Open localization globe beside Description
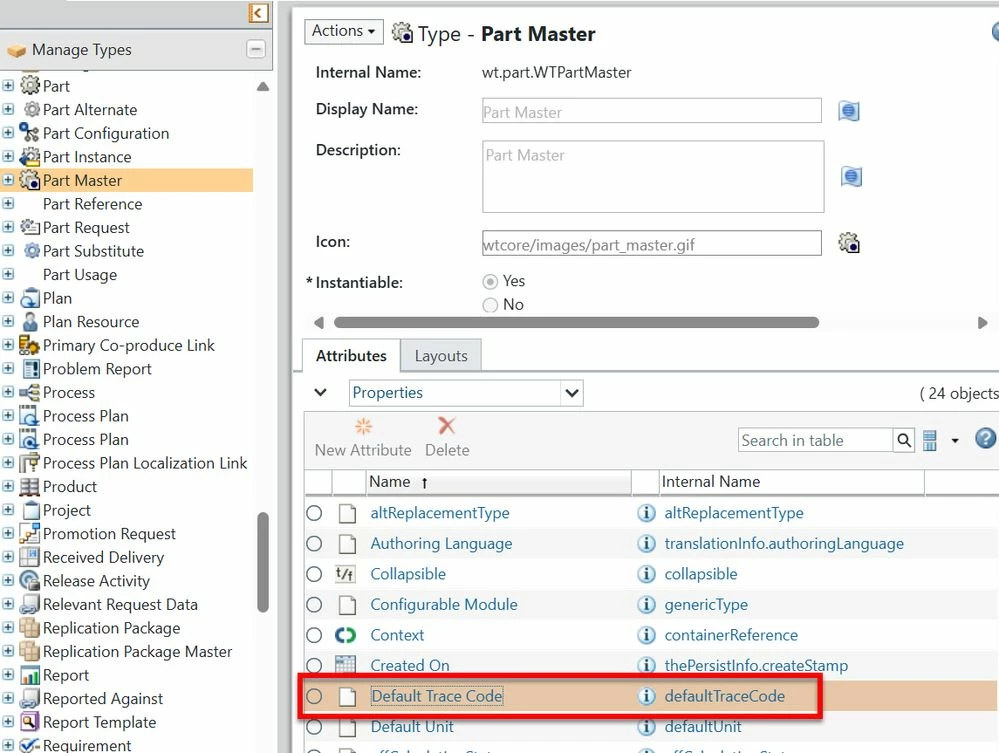999x753 pixels. coord(851,176)
